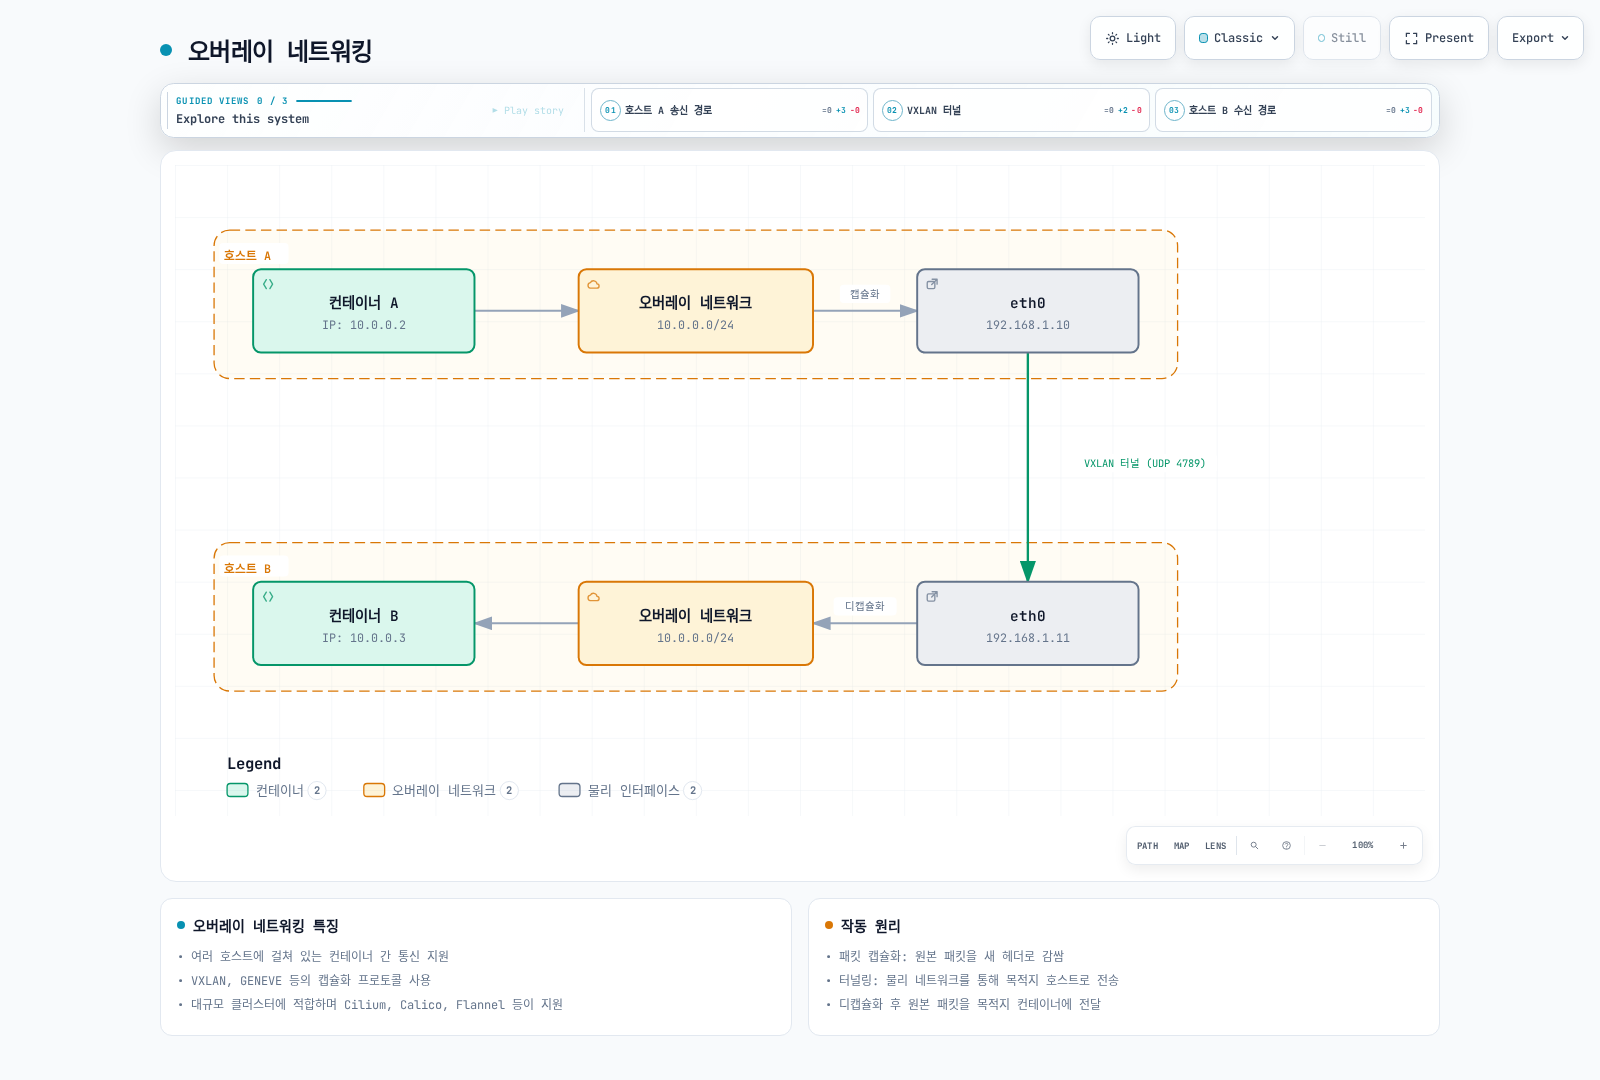Click the count badge next to 컨테이너
The image size is (1600, 1080).
coord(317,790)
